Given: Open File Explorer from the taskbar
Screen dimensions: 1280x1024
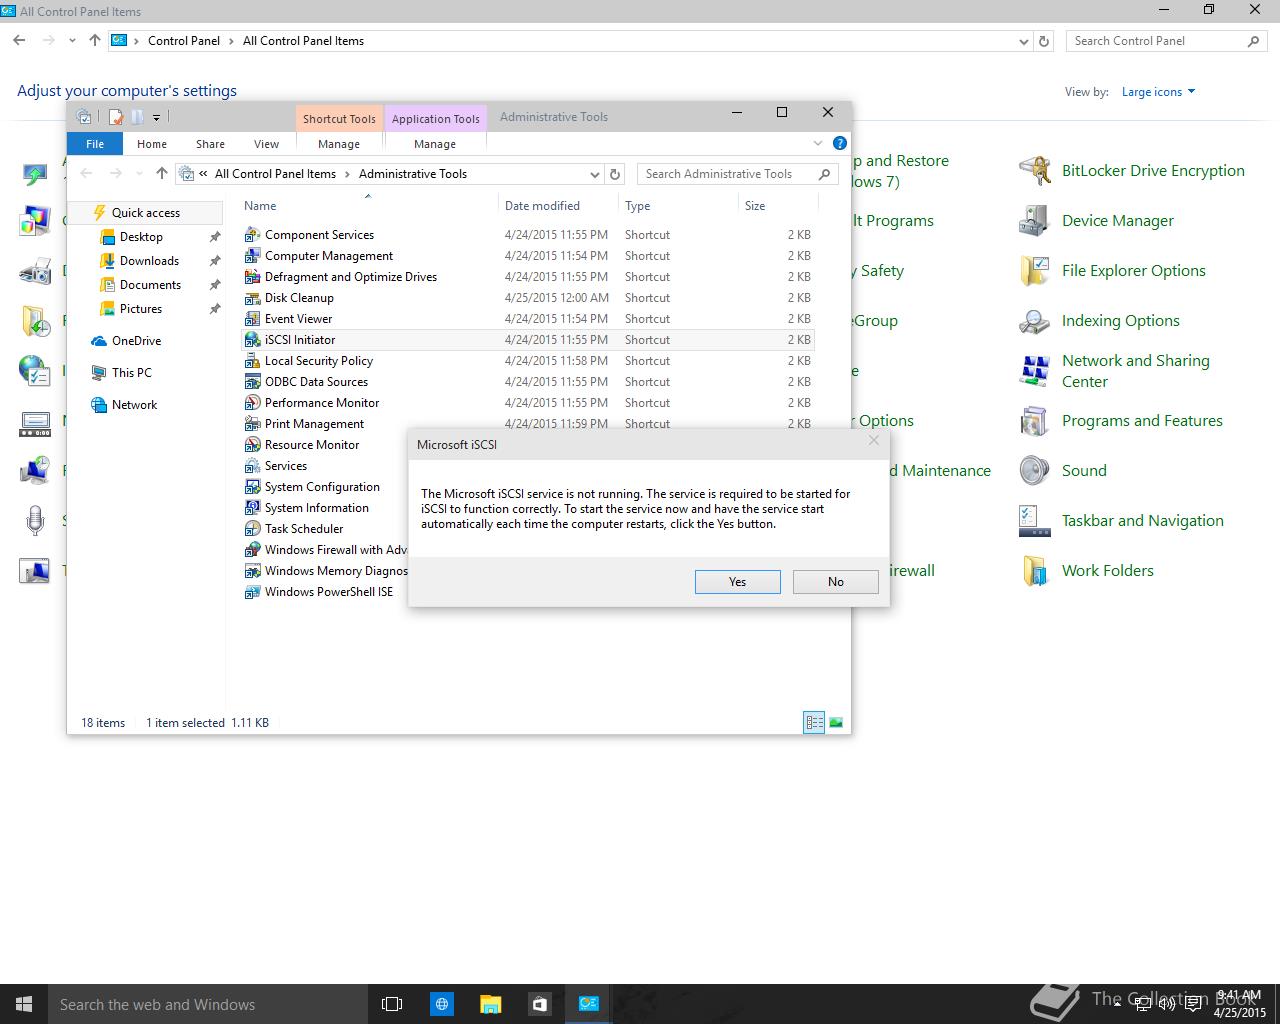Looking at the screenshot, I should 490,1004.
